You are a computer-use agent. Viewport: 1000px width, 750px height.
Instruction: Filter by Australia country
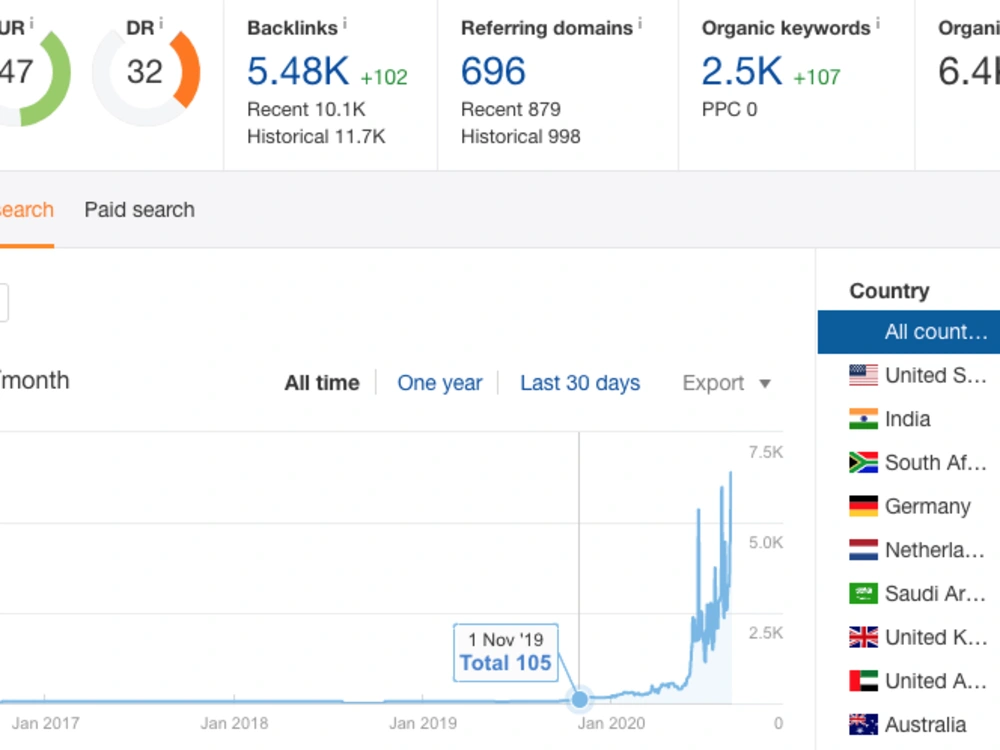point(909,724)
